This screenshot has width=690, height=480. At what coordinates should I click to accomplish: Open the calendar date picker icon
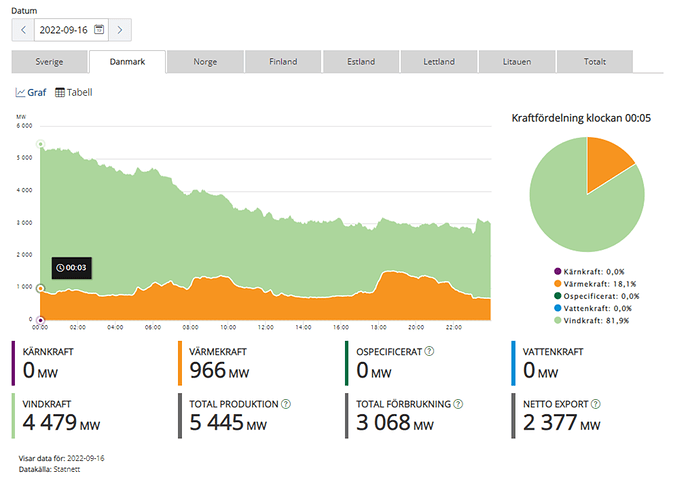coord(99,30)
